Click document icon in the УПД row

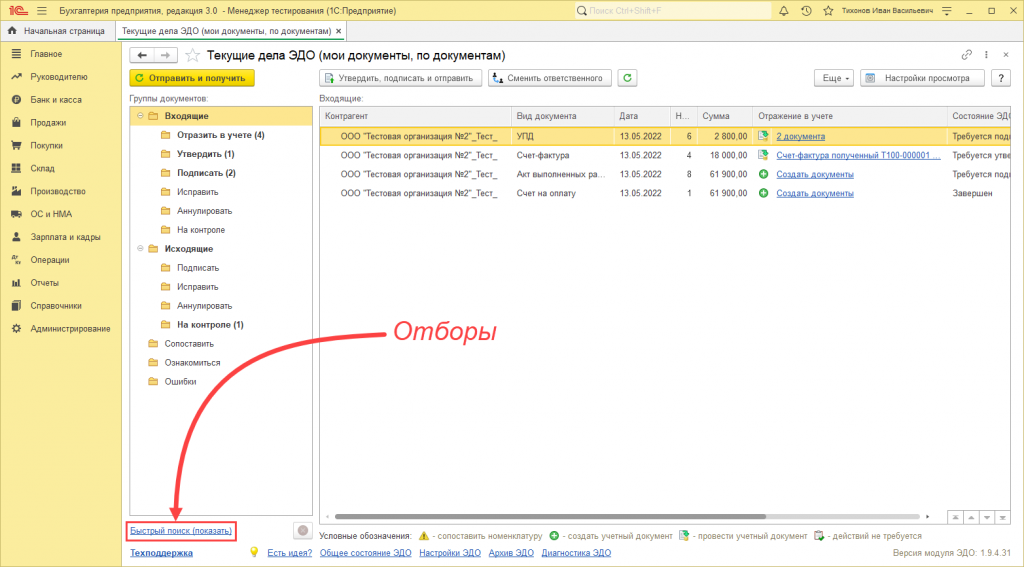point(763,136)
